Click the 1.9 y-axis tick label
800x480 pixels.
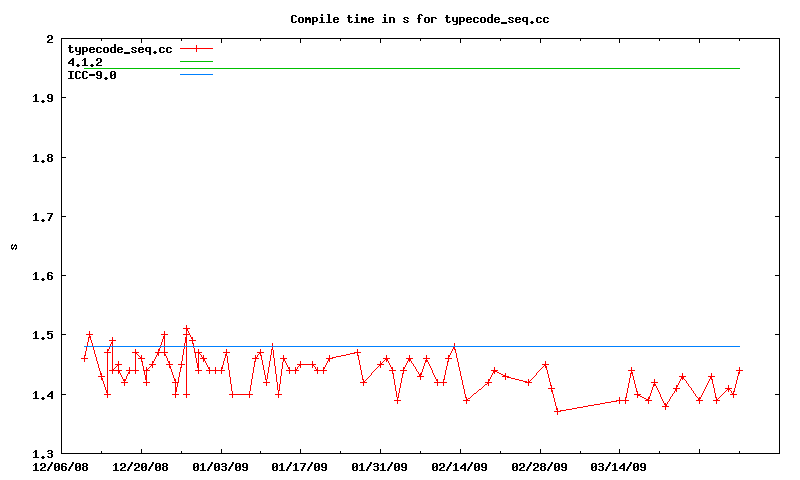[42, 99]
